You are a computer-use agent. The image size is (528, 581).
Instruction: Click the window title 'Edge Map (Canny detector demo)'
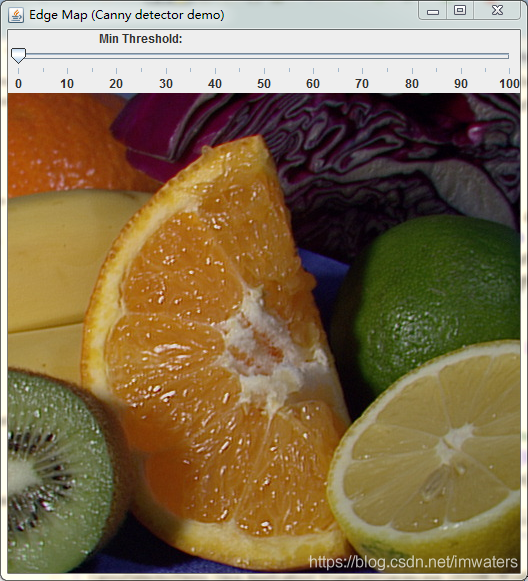coord(127,15)
